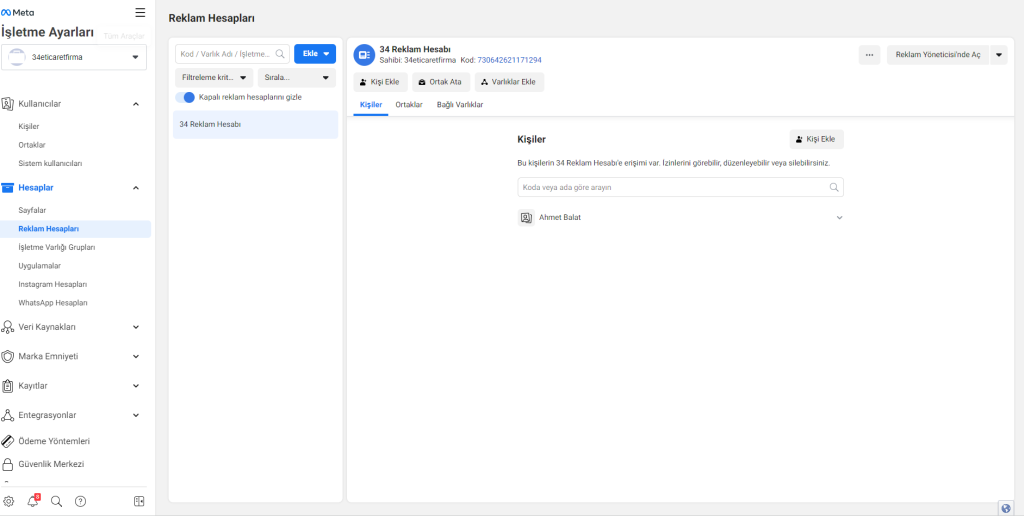Open the Sırala dropdown

coord(296,77)
